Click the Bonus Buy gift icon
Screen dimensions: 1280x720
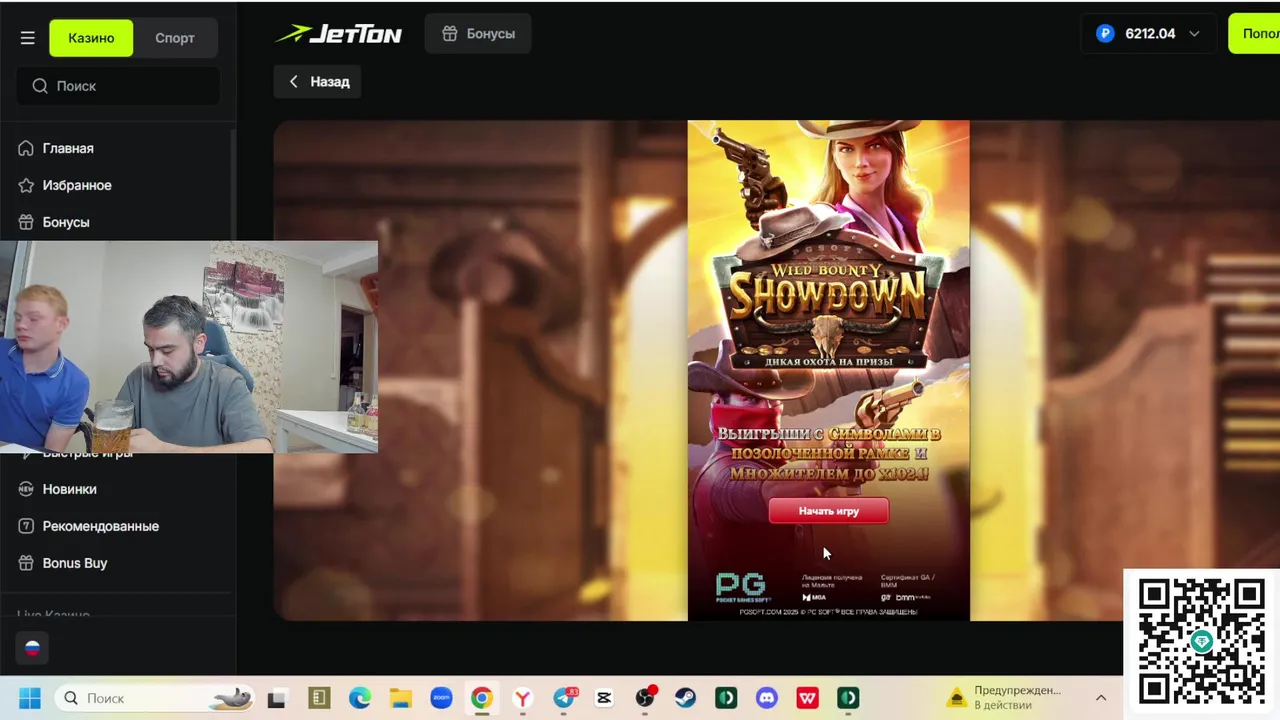coord(26,563)
